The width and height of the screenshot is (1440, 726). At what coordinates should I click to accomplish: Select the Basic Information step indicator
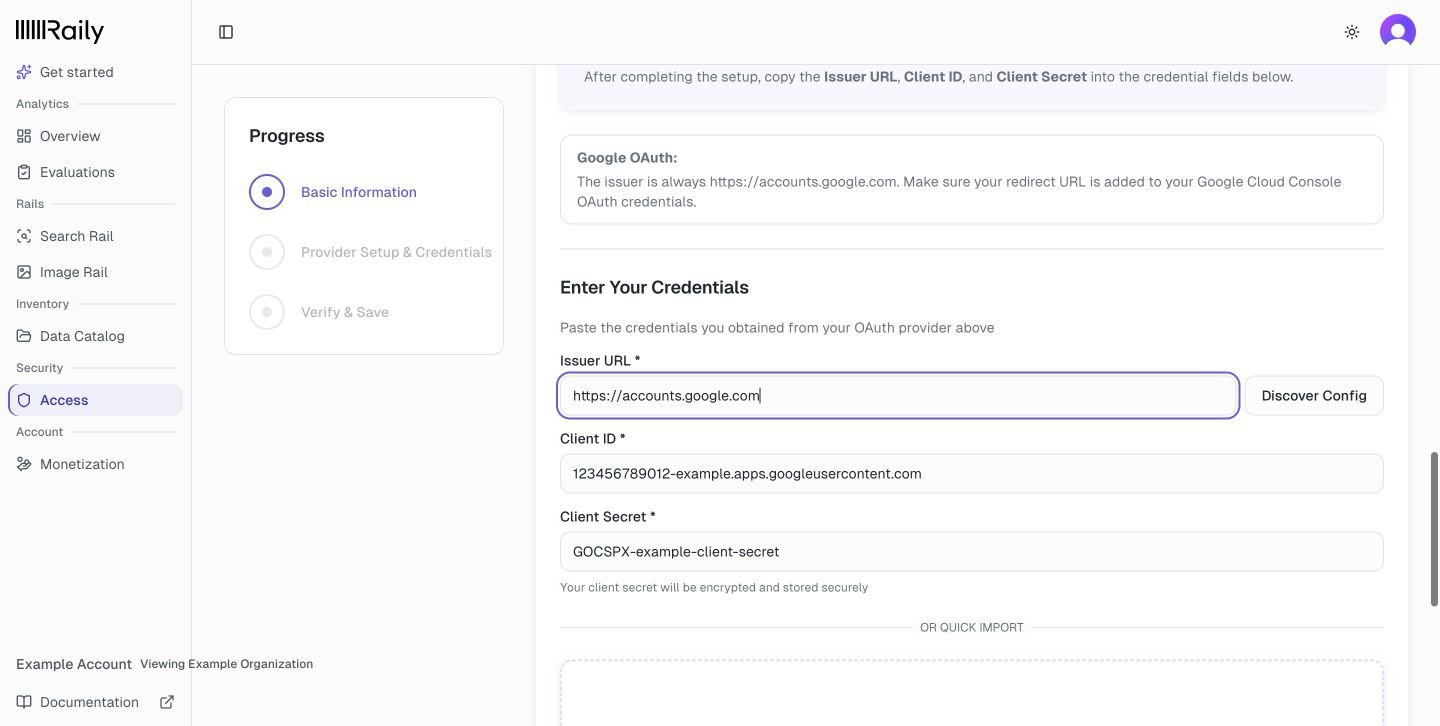coord(267,192)
